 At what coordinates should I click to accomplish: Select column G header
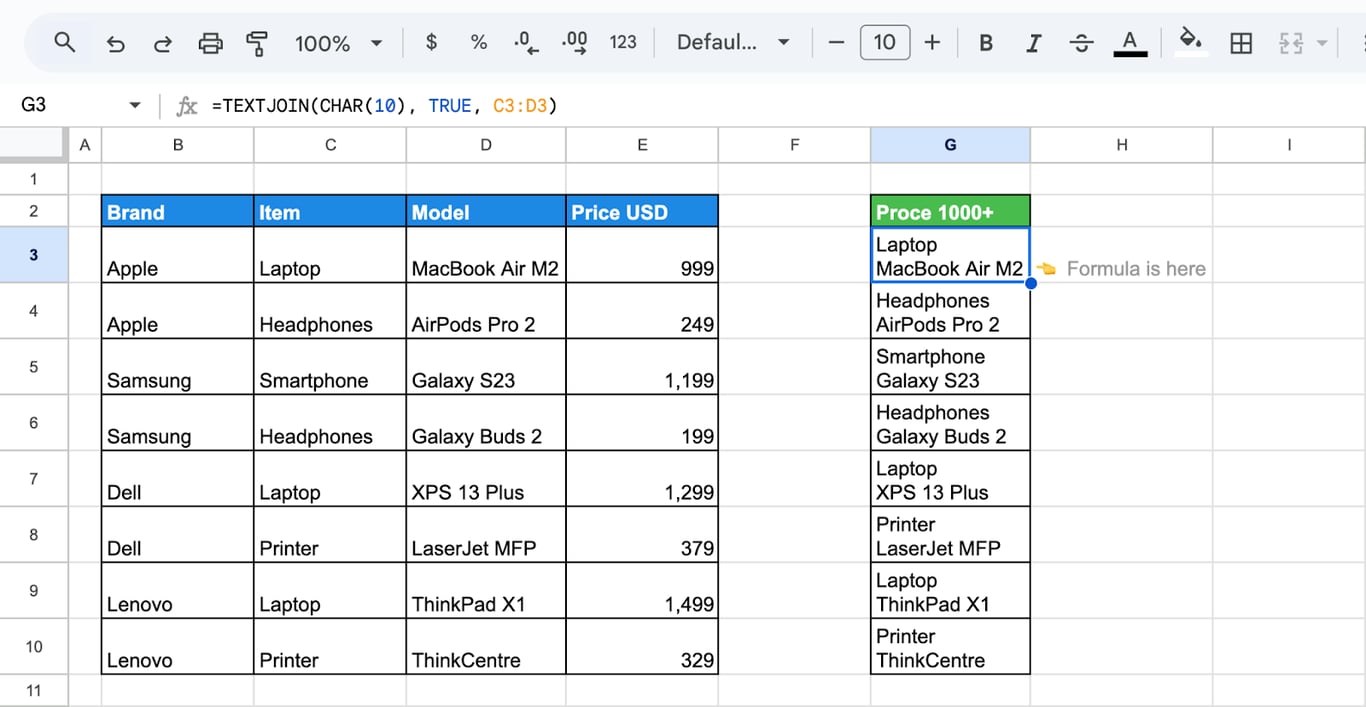(x=950, y=145)
